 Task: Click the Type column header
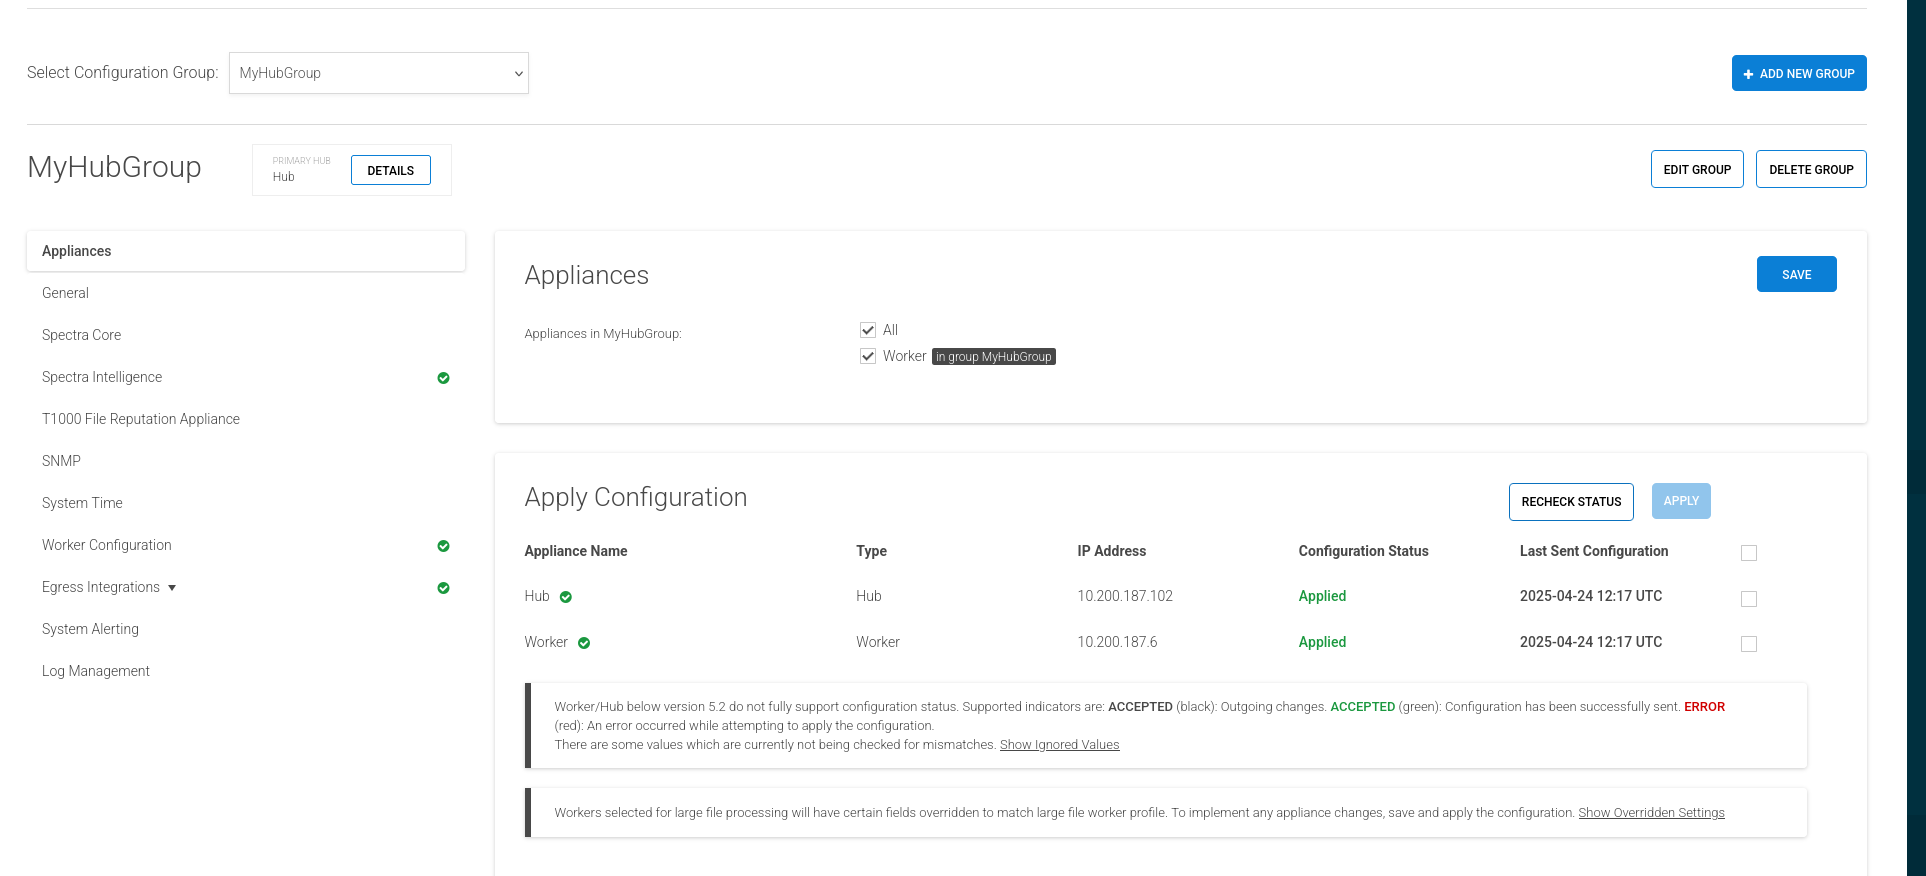click(x=871, y=551)
